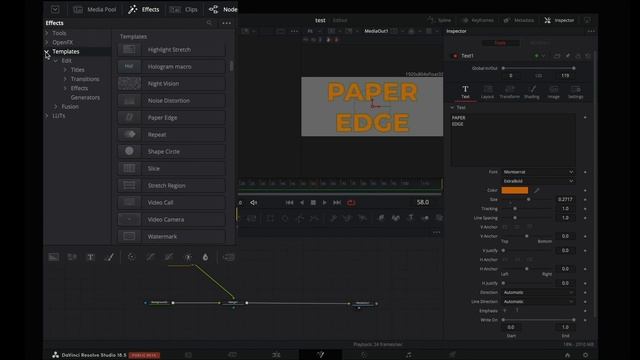This screenshot has width=640, height=360.
Task: Open the Fairlight page in bottom bar
Action: click(409, 355)
